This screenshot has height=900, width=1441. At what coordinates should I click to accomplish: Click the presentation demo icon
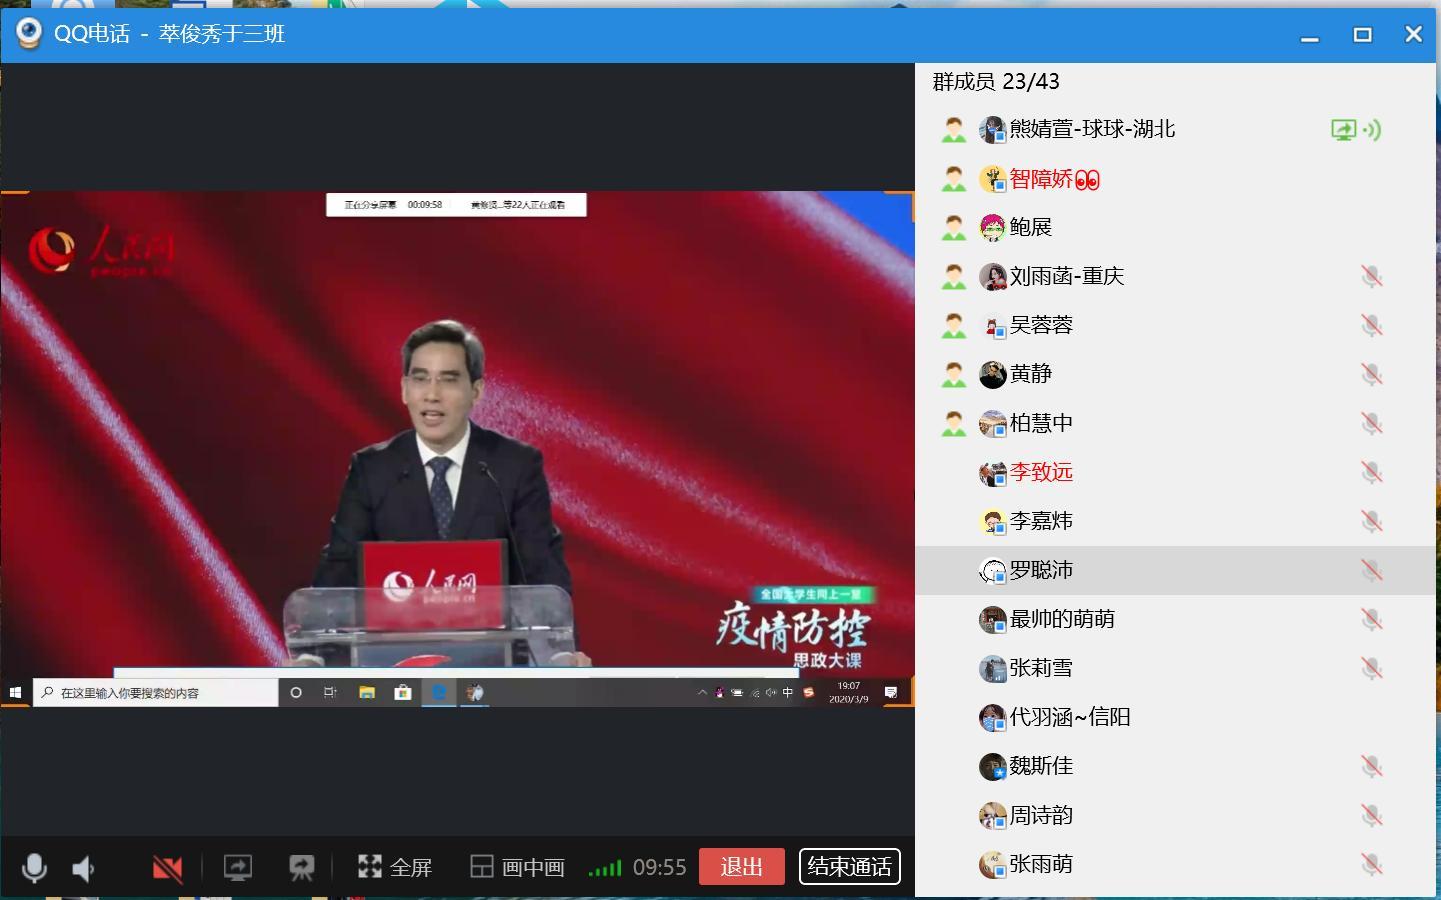pos(301,867)
